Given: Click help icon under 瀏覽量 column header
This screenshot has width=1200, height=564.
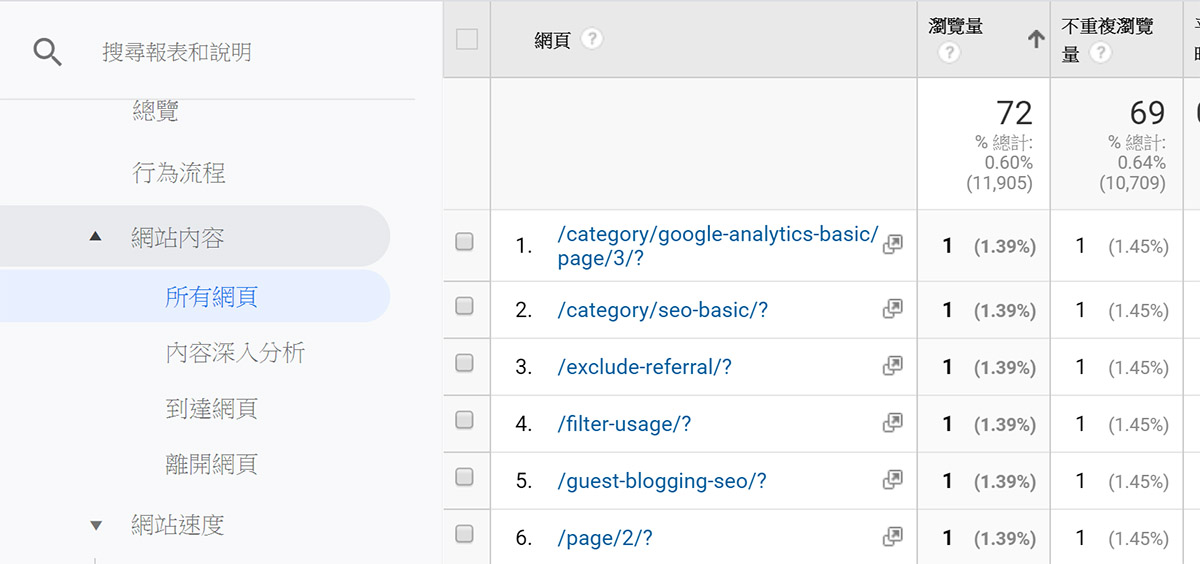Looking at the screenshot, I should pos(949,53).
